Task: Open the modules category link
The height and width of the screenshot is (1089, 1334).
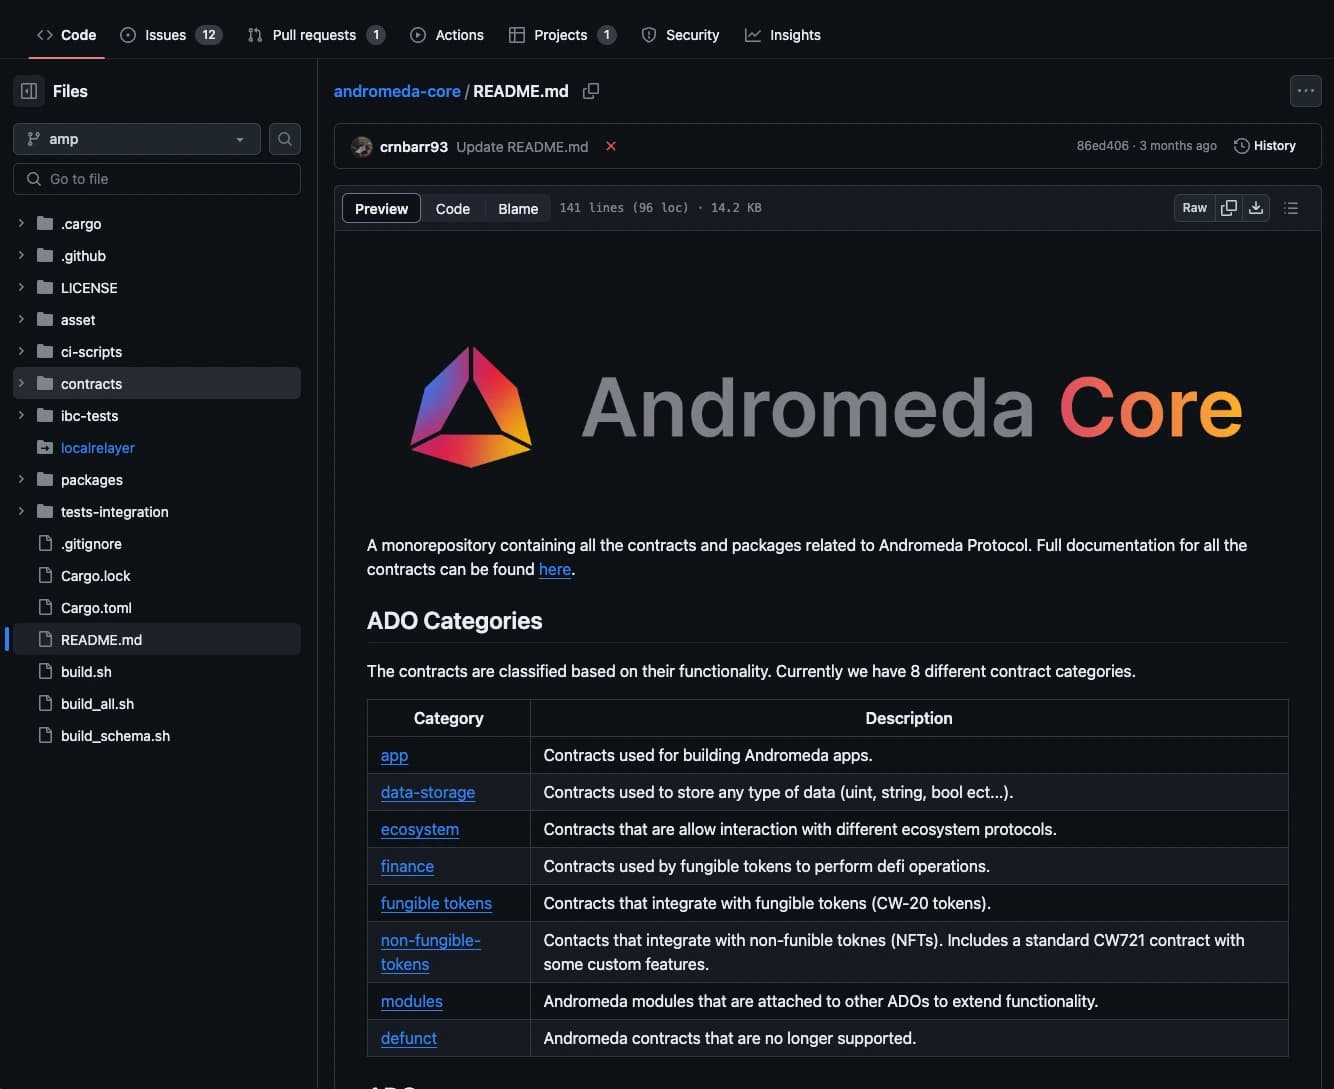Action: (412, 1001)
